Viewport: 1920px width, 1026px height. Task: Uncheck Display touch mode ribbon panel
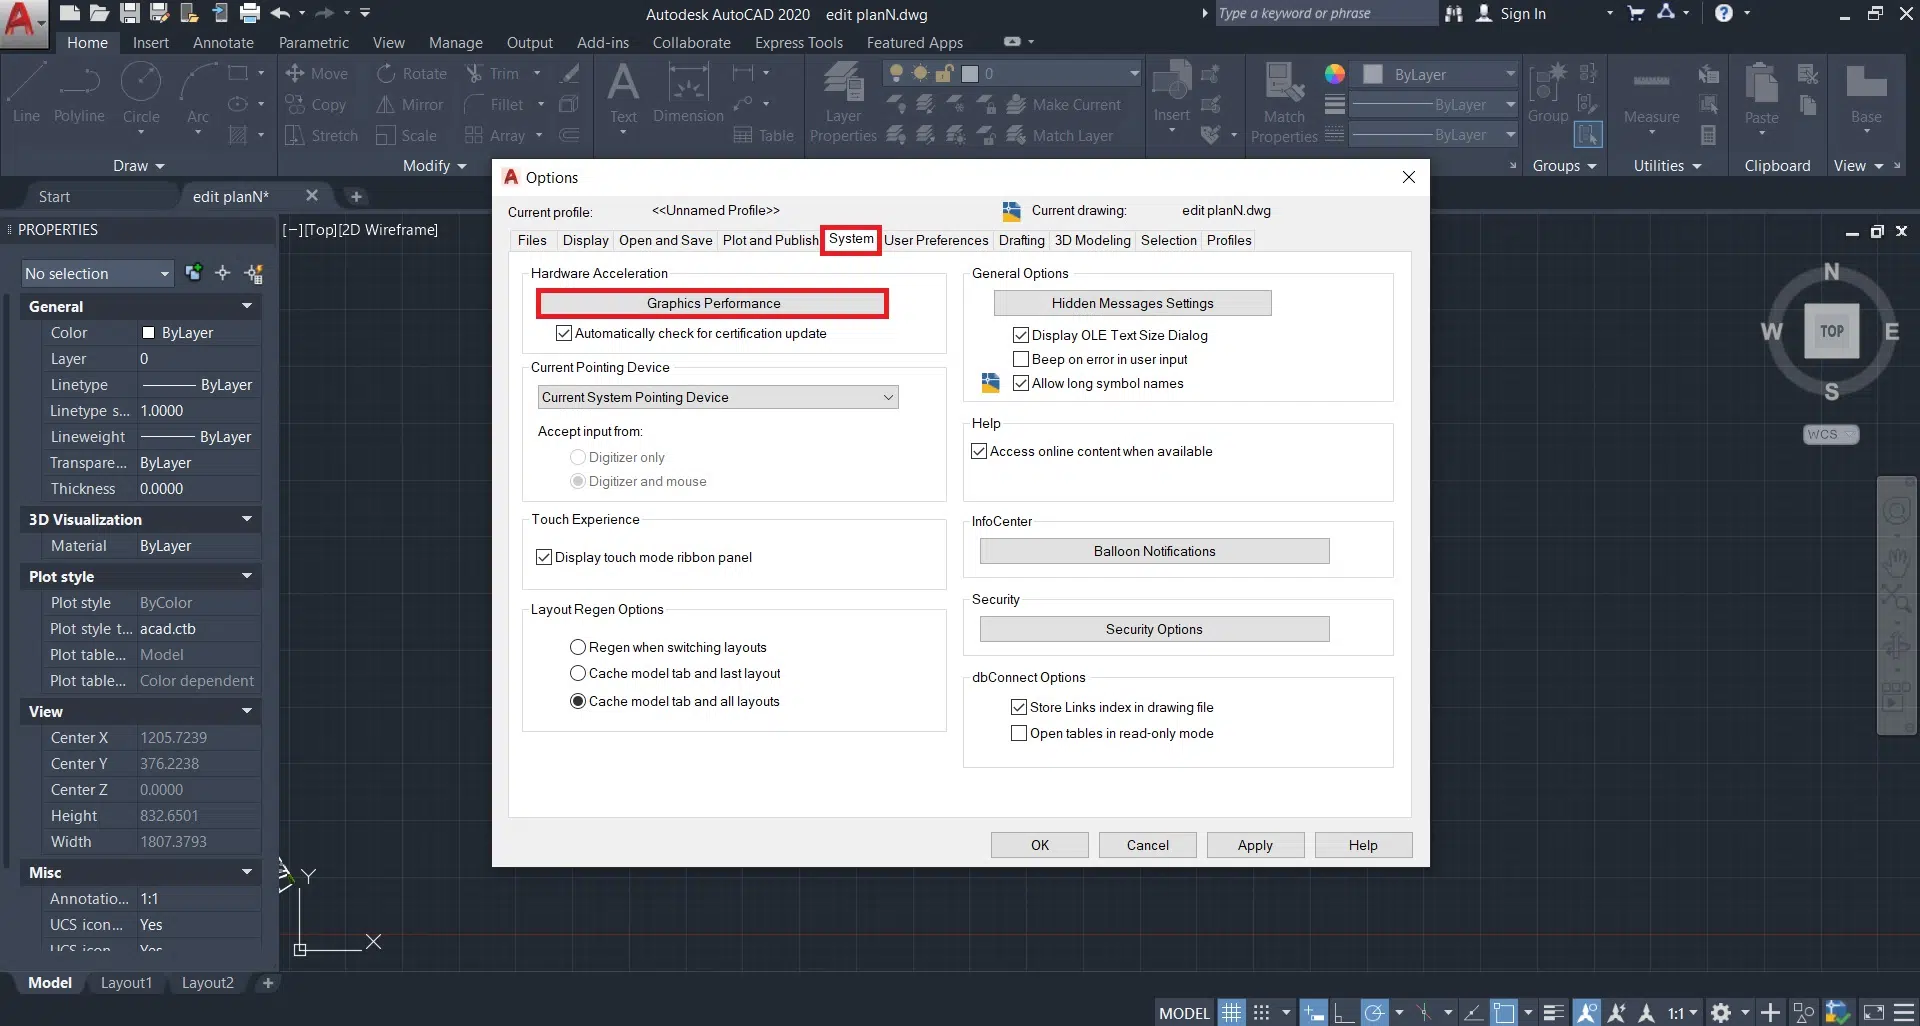pyautogui.click(x=544, y=557)
